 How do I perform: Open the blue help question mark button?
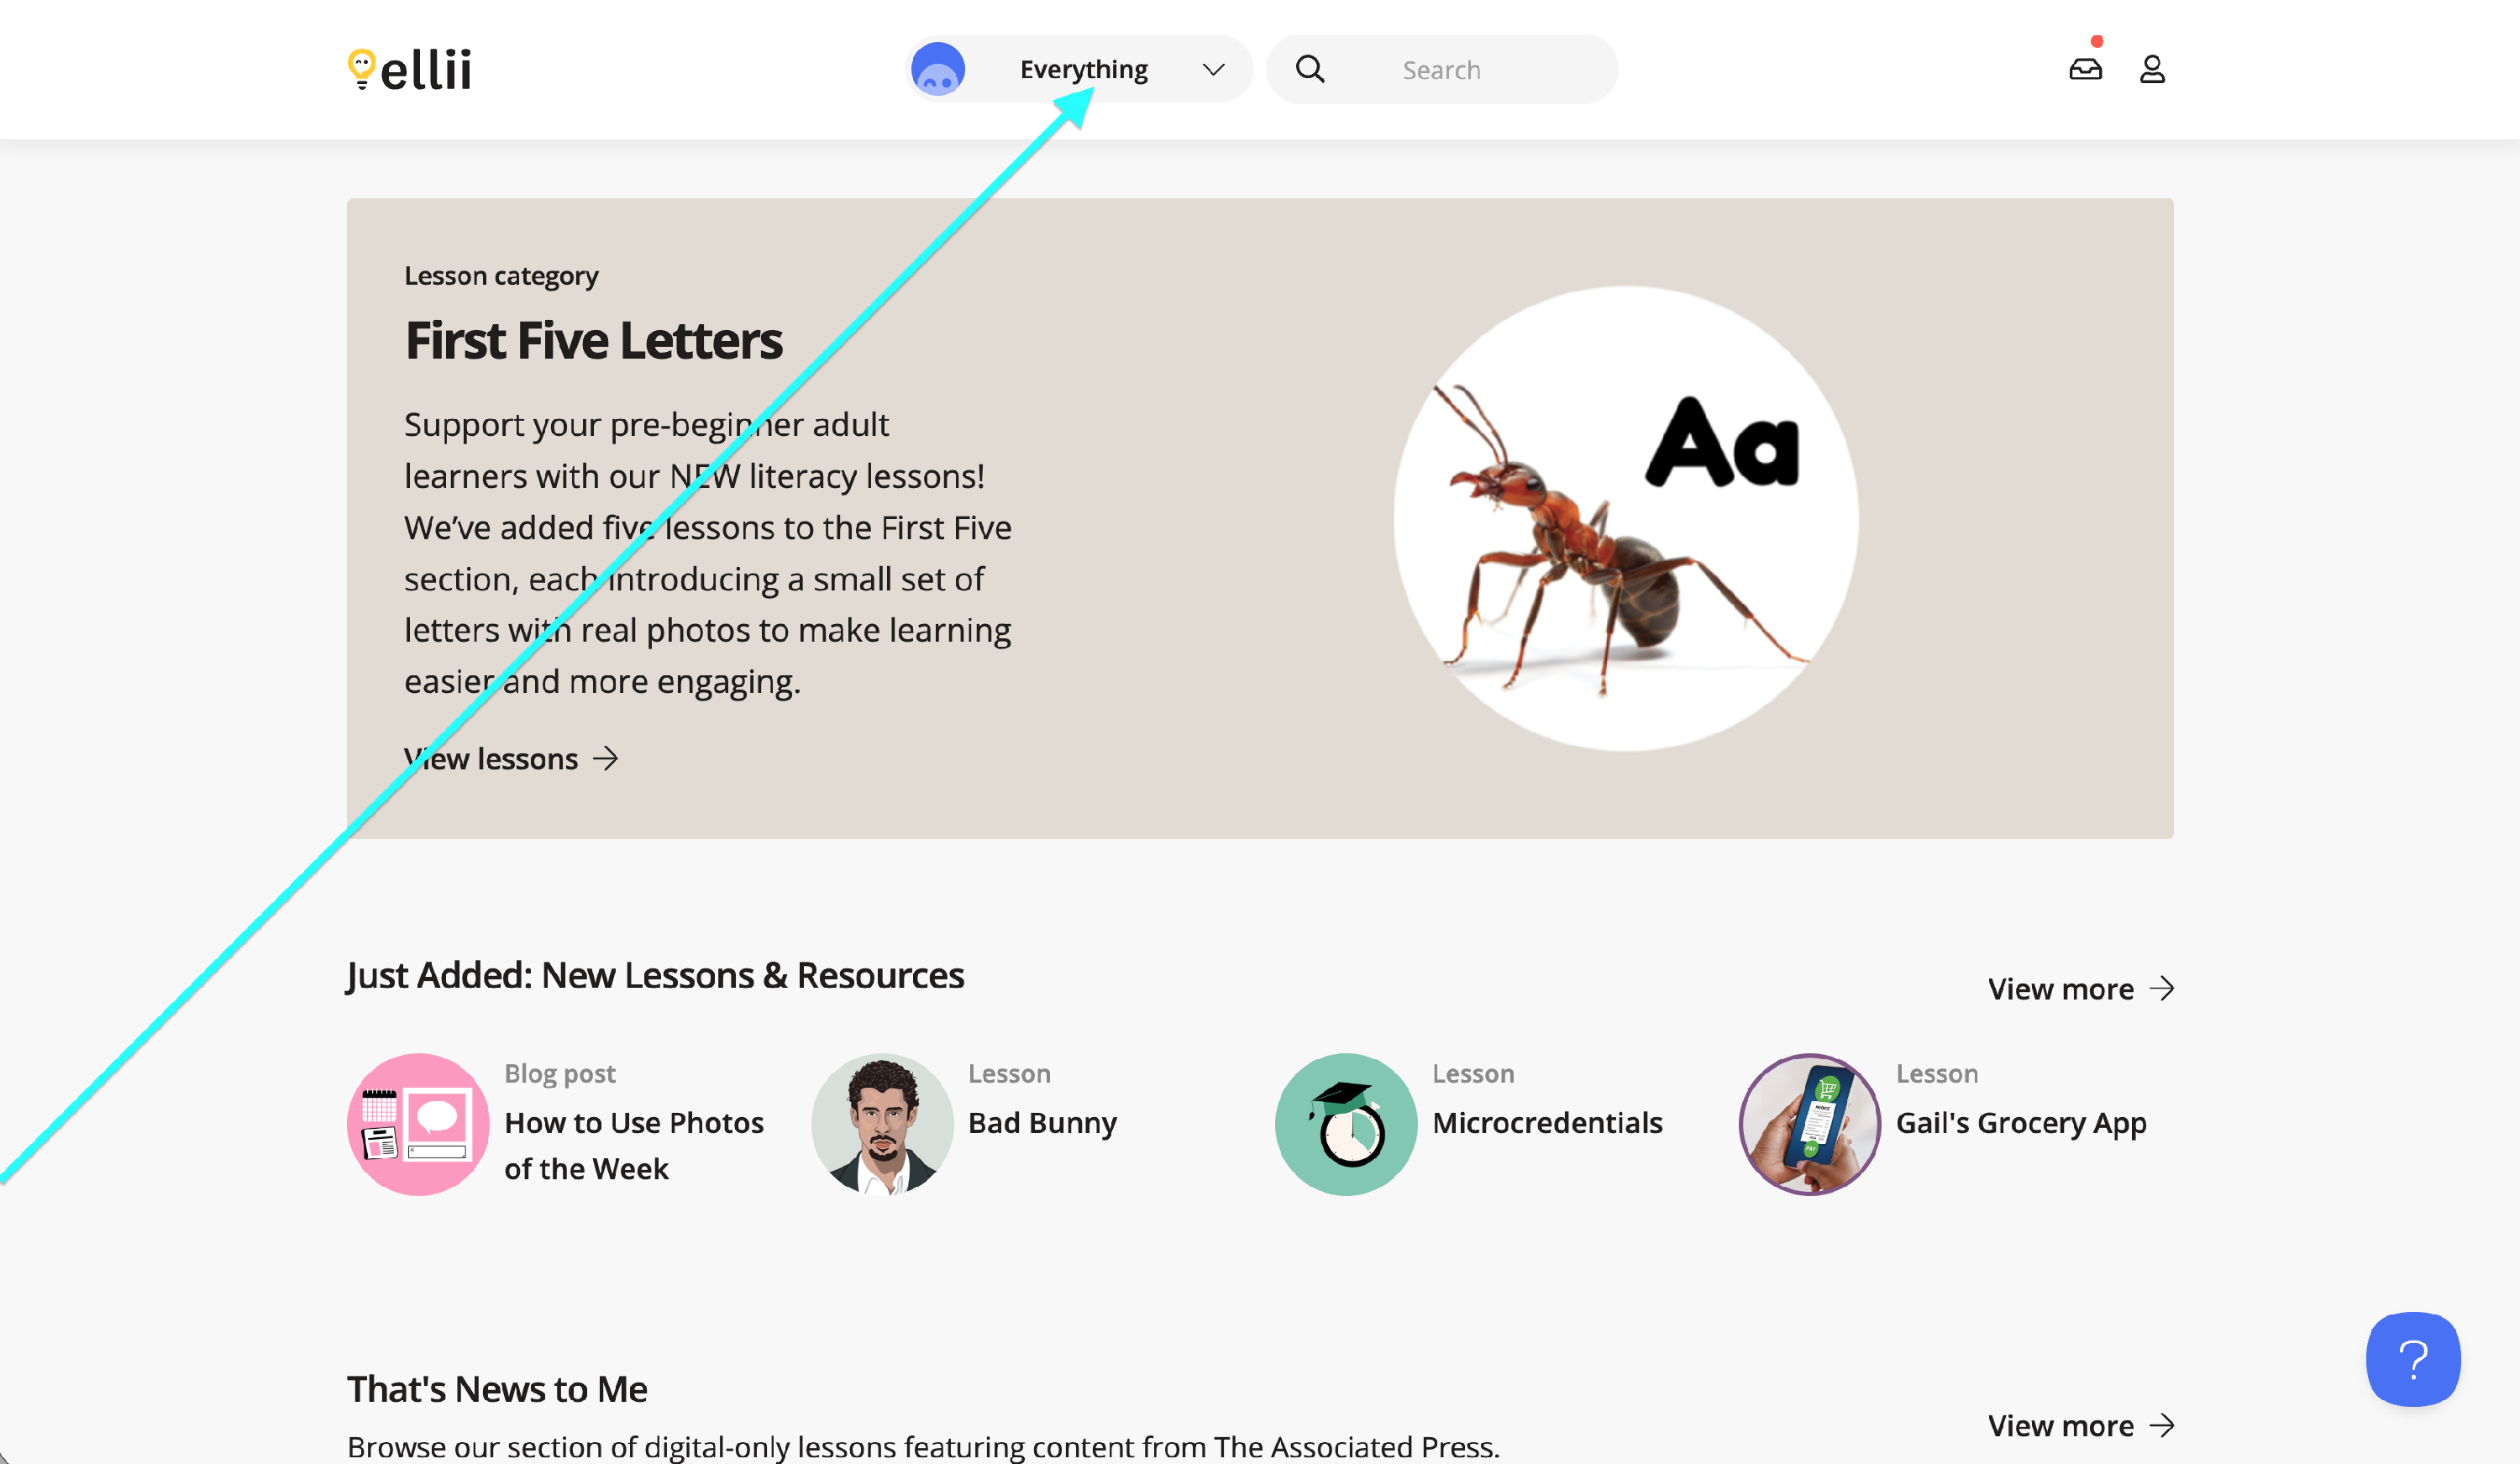pyautogui.click(x=2412, y=1359)
